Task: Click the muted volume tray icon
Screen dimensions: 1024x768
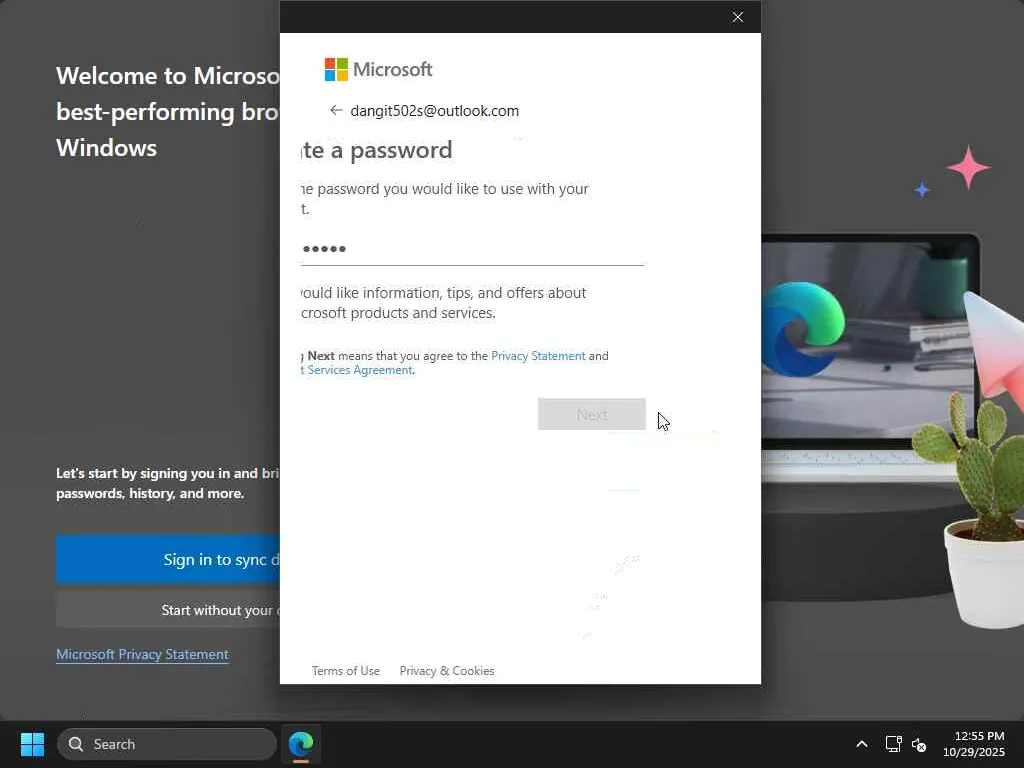Action: tap(919, 744)
